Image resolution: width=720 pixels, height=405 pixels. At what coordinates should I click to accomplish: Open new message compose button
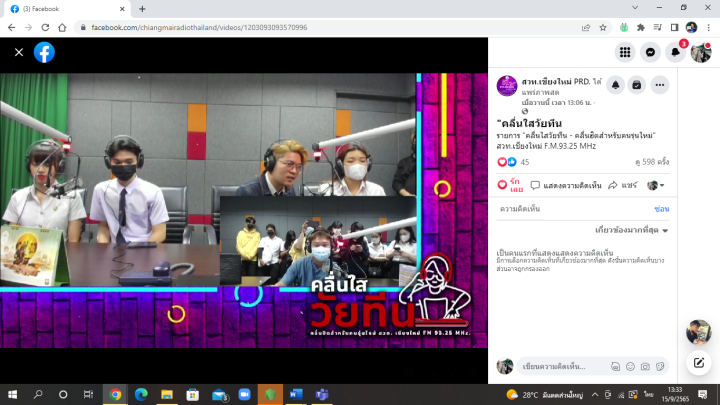(699, 363)
